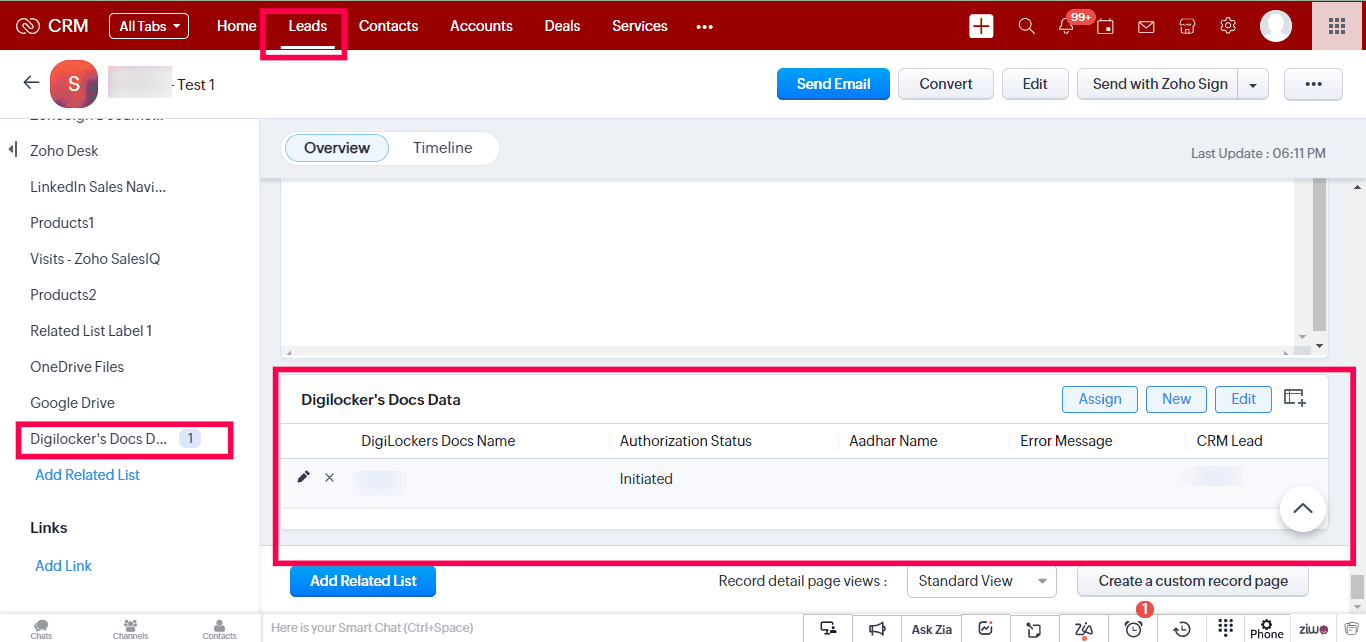
Task: Open the mail envelope icon
Action: tap(1146, 27)
